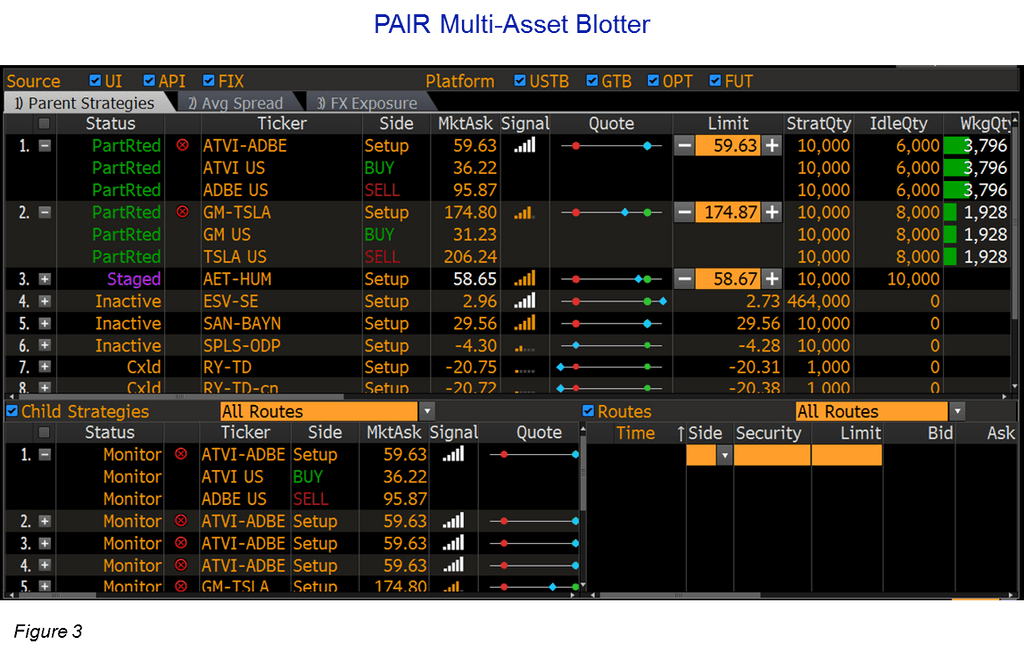Click the signal bars for the GM-TSLA child strategy

(x=452, y=587)
